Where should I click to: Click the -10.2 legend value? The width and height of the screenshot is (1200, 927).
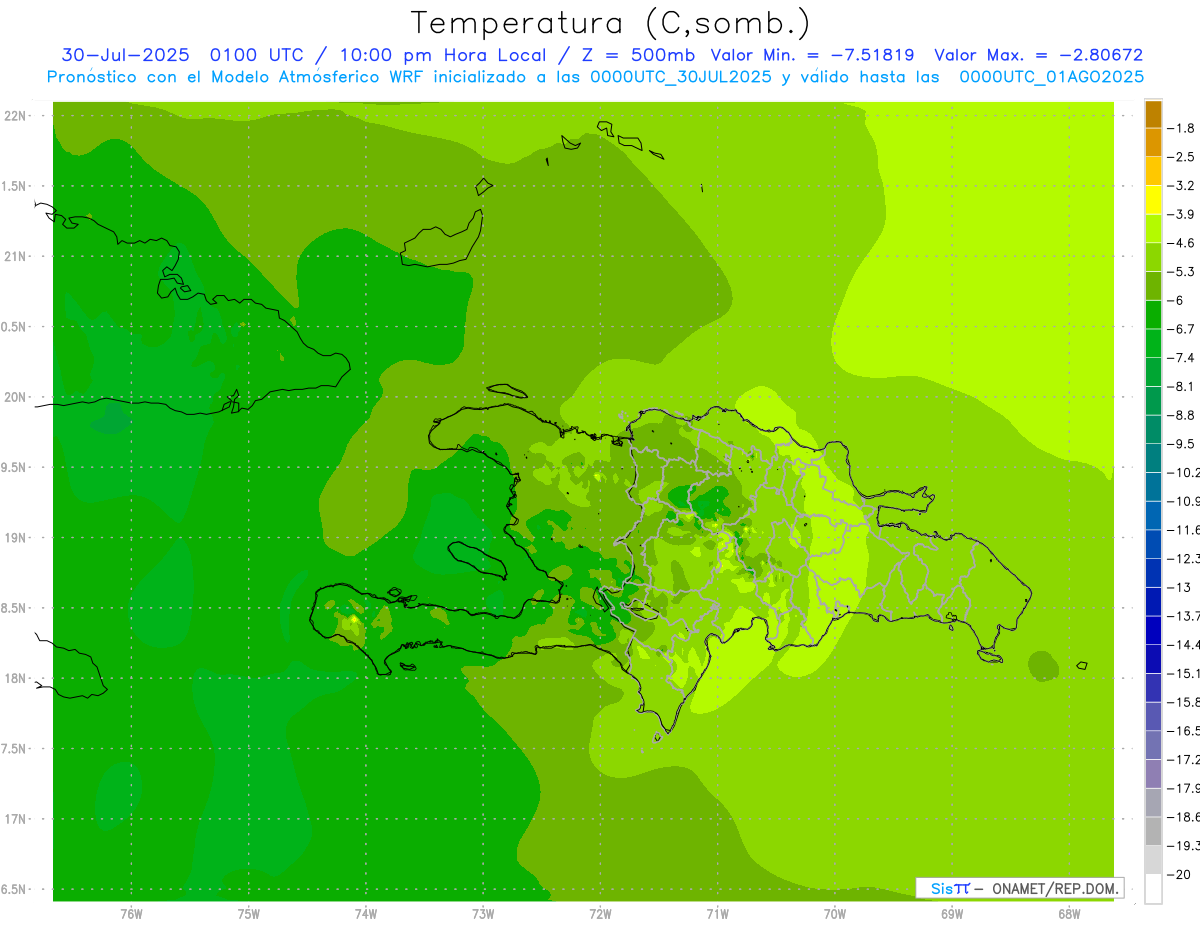pyautogui.click(x=1185, y=472)
